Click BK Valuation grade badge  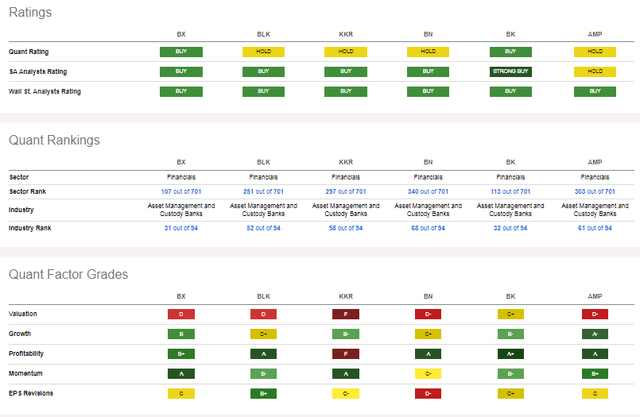[x=511, y=314]
